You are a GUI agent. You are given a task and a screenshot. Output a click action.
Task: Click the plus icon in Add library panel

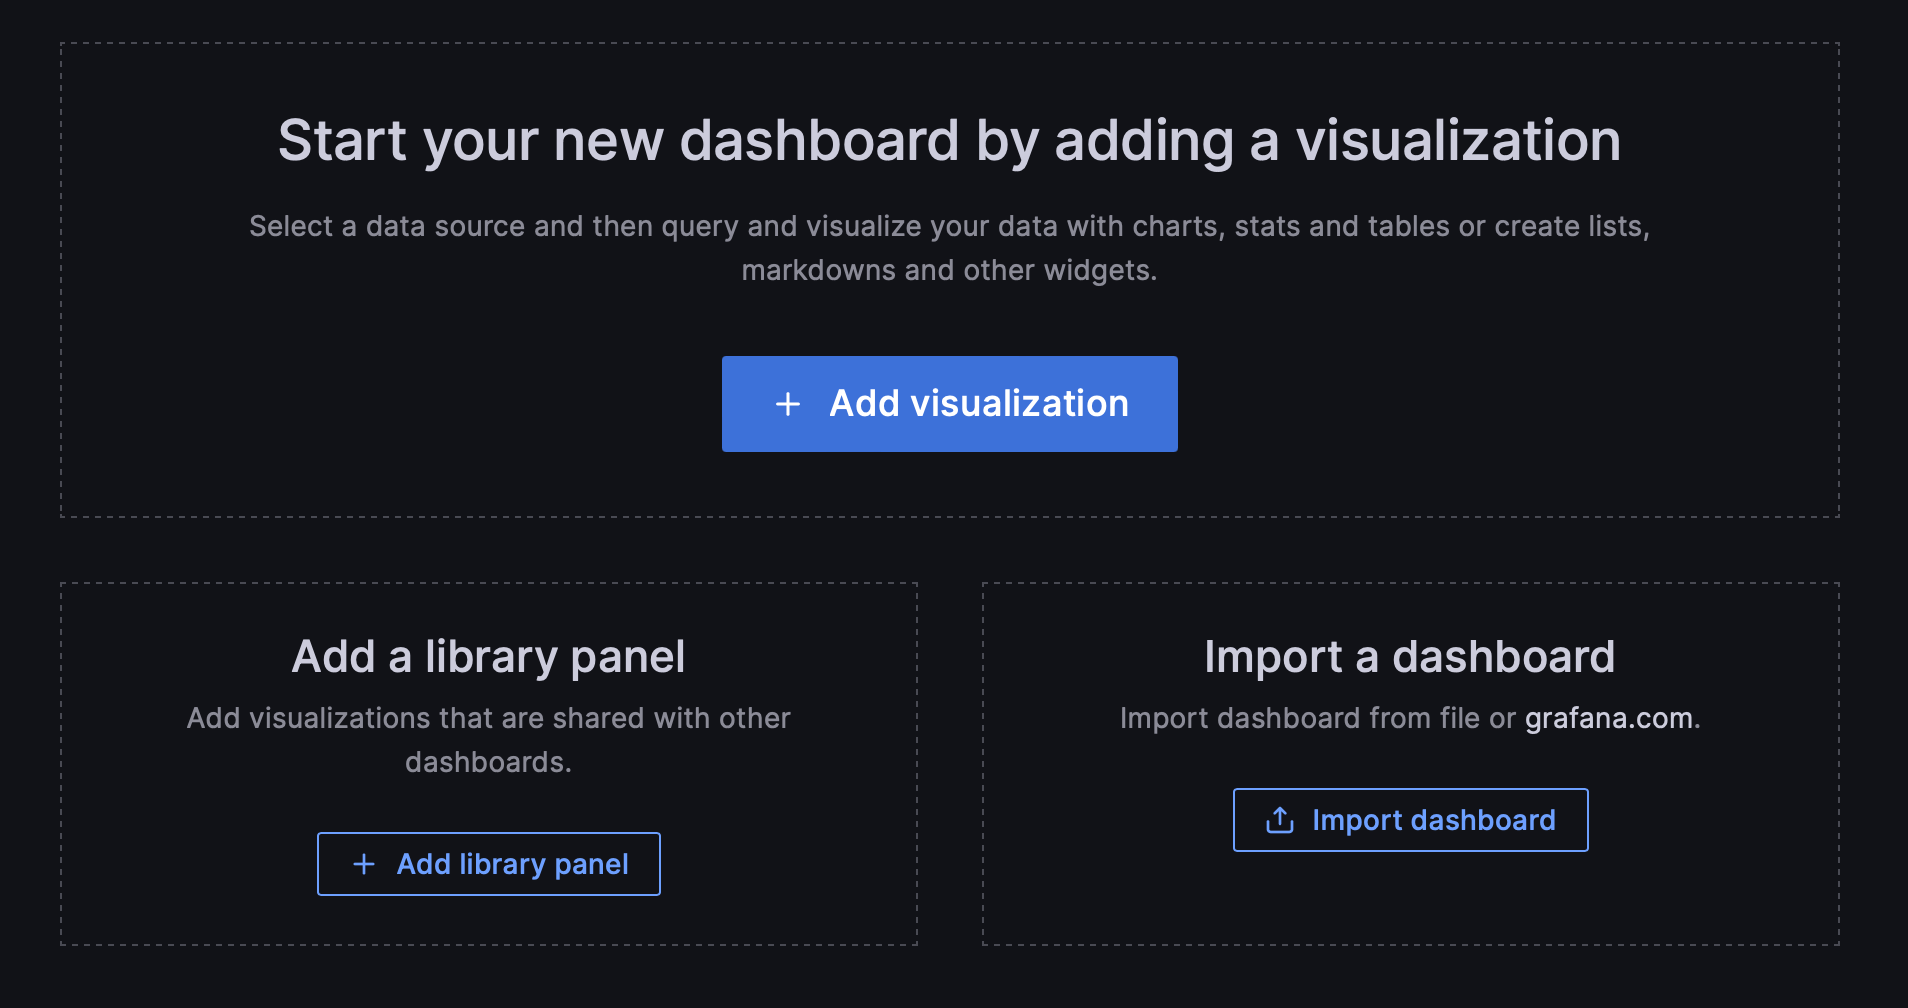(364, 864)
